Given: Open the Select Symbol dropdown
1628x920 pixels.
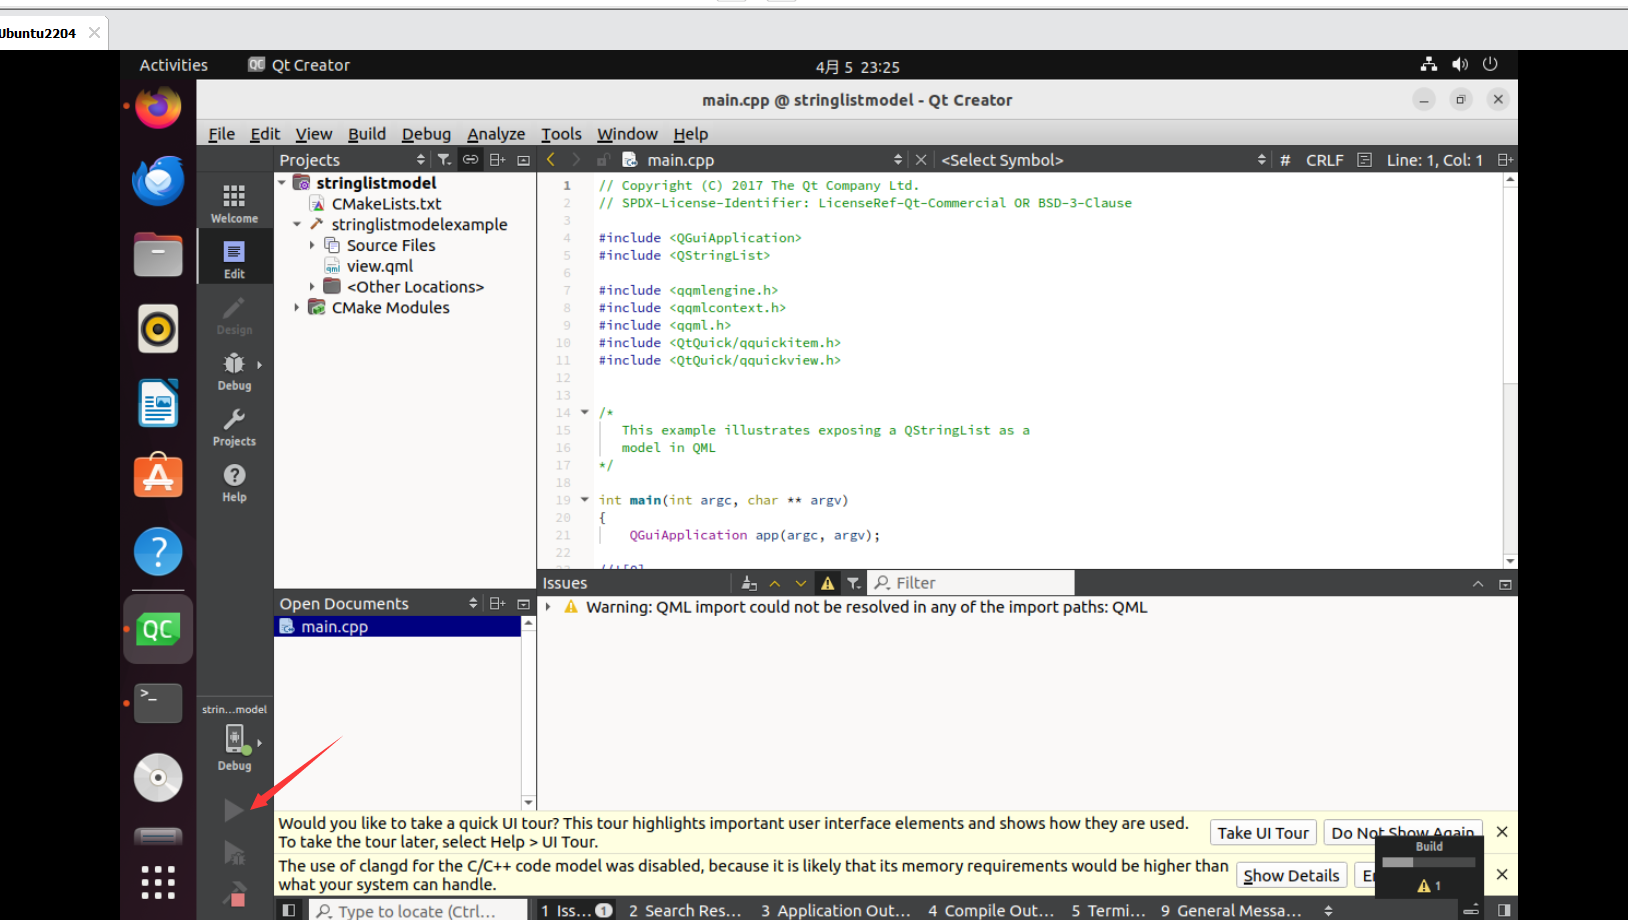Looking at the screenshot, I should 1103,159.
